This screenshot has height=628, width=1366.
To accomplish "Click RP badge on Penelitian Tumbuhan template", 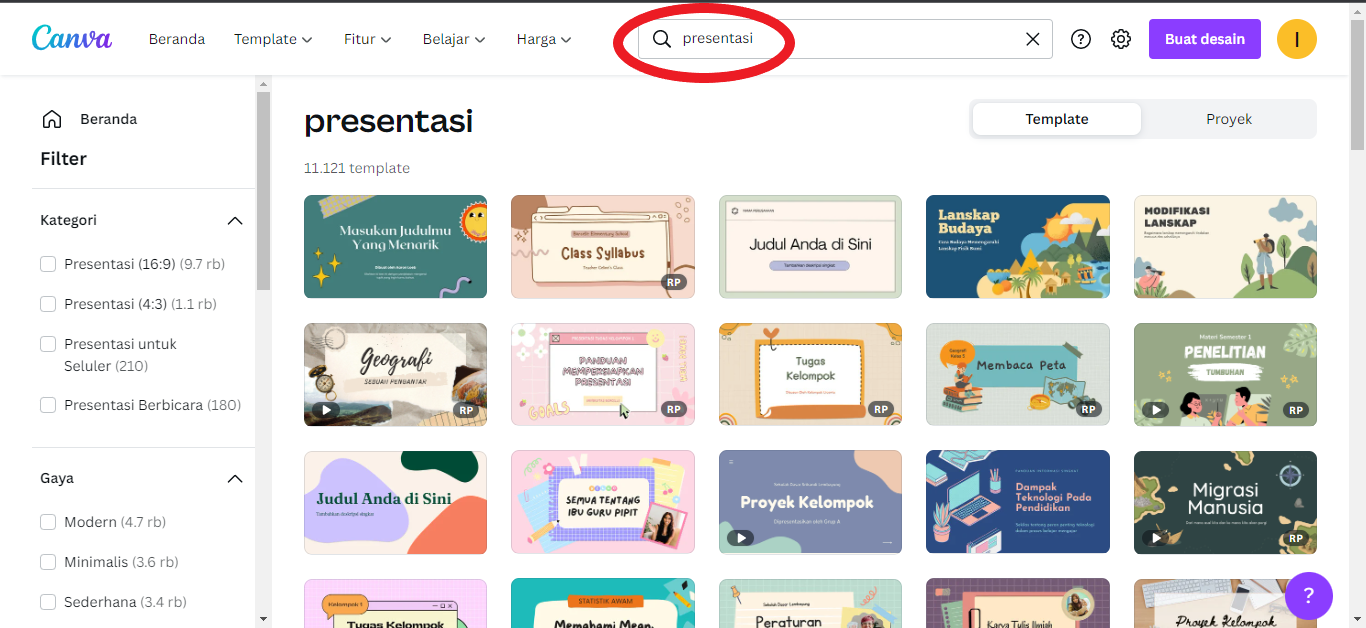I will 1296,410.
